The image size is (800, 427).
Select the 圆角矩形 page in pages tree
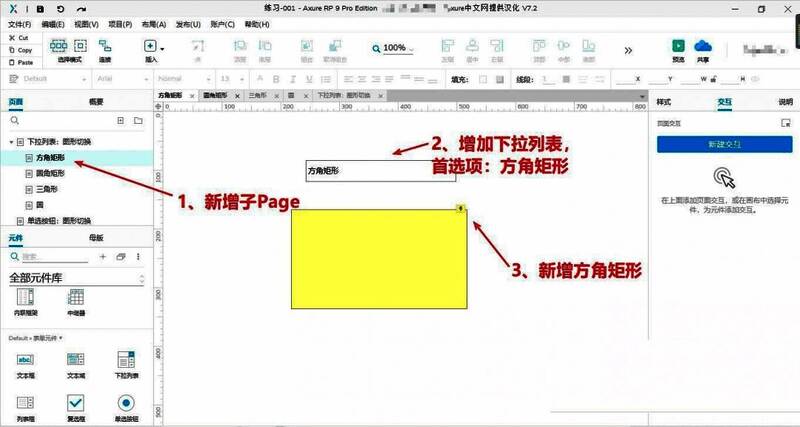click(50, 173)
